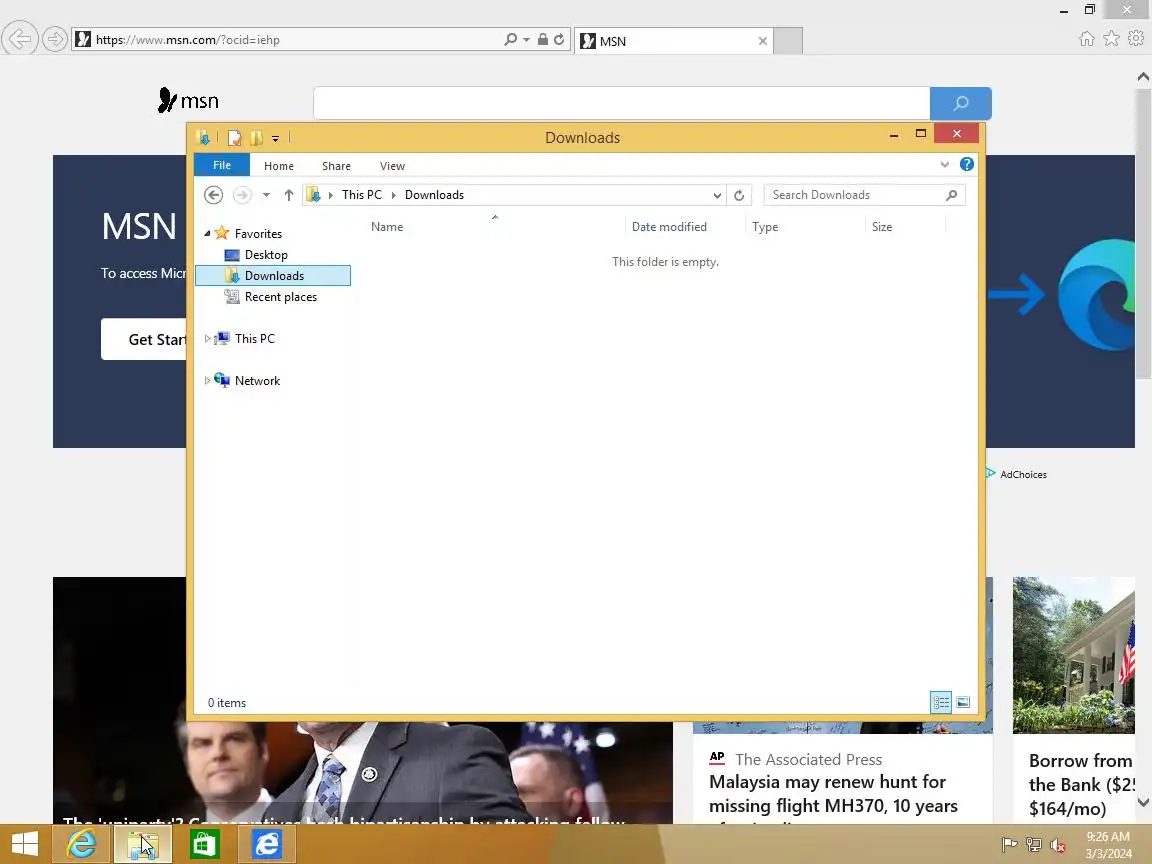Click the browser Home icon

1087,39
